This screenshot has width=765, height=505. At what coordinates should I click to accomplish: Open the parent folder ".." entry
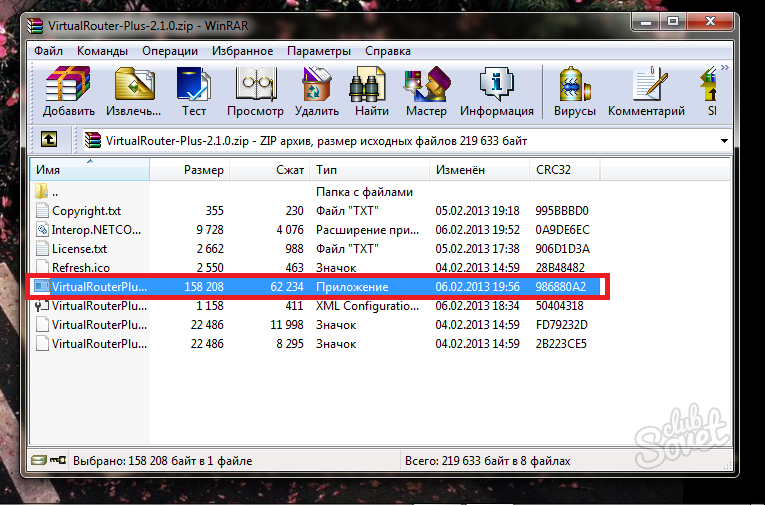pos(56,192)
